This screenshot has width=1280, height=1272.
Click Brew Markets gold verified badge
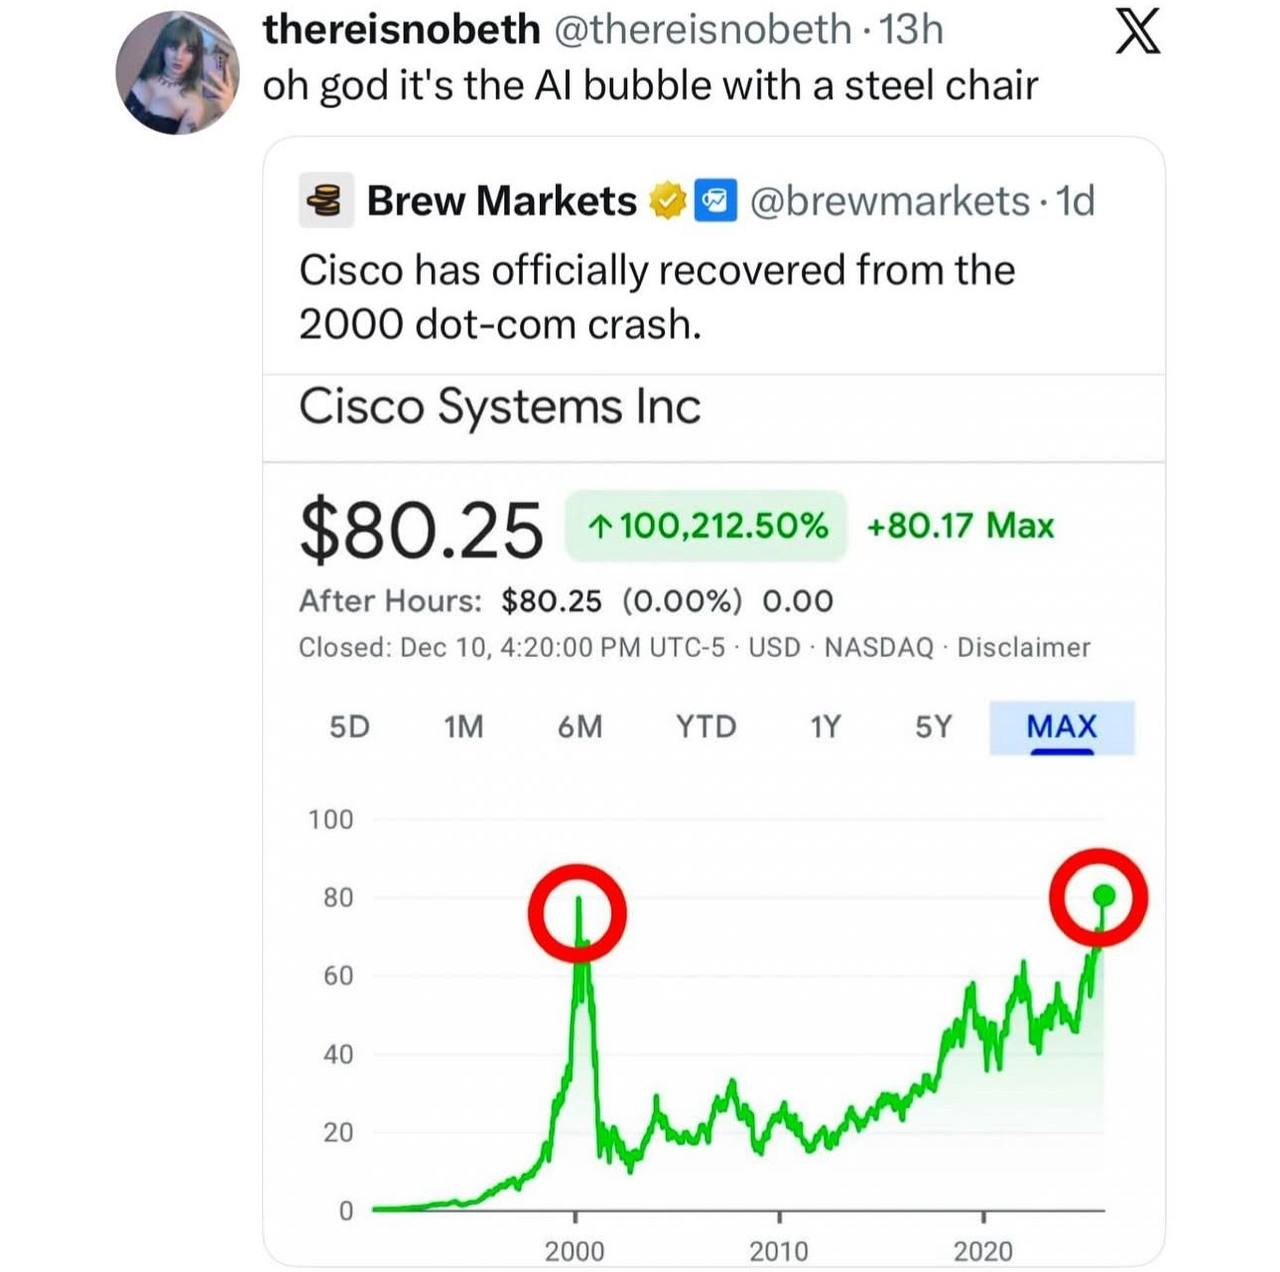point(666,201)
